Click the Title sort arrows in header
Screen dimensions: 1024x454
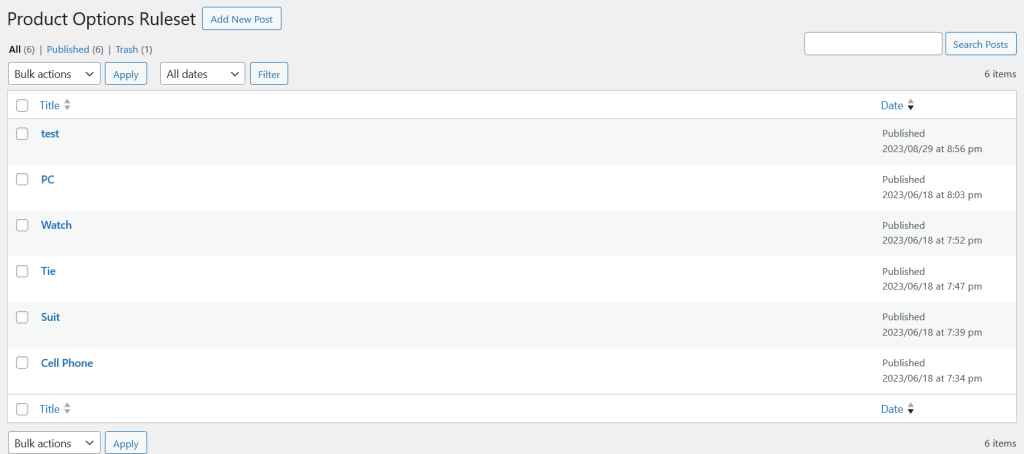[x=67, y=105]
